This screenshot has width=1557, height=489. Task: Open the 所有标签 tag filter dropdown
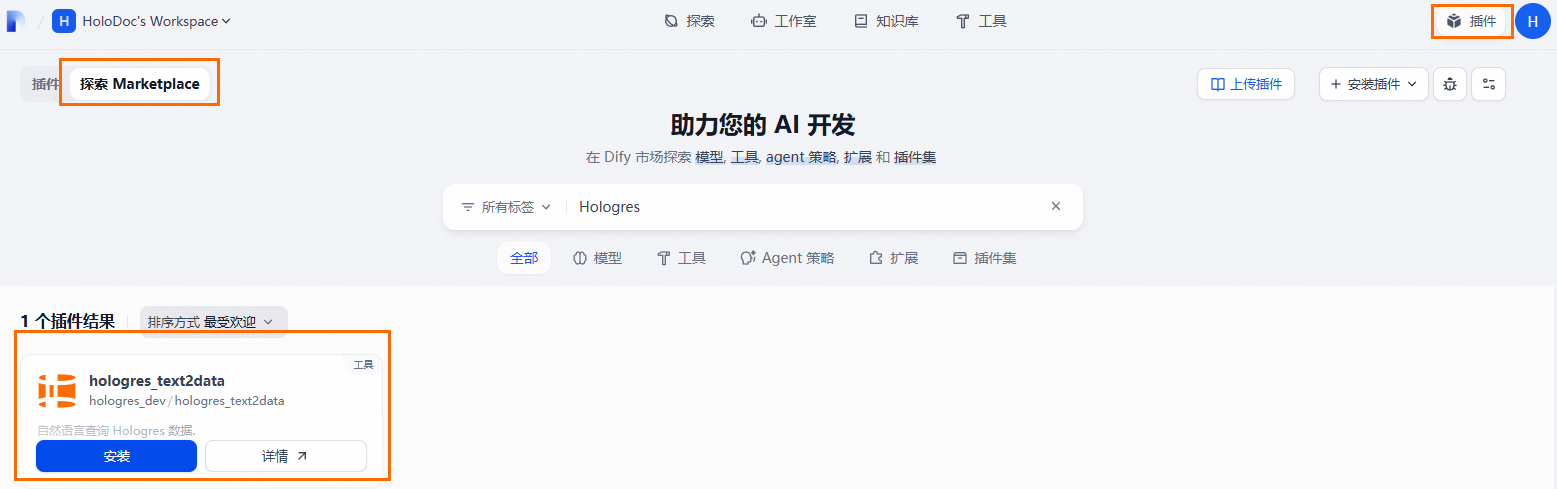506,207
